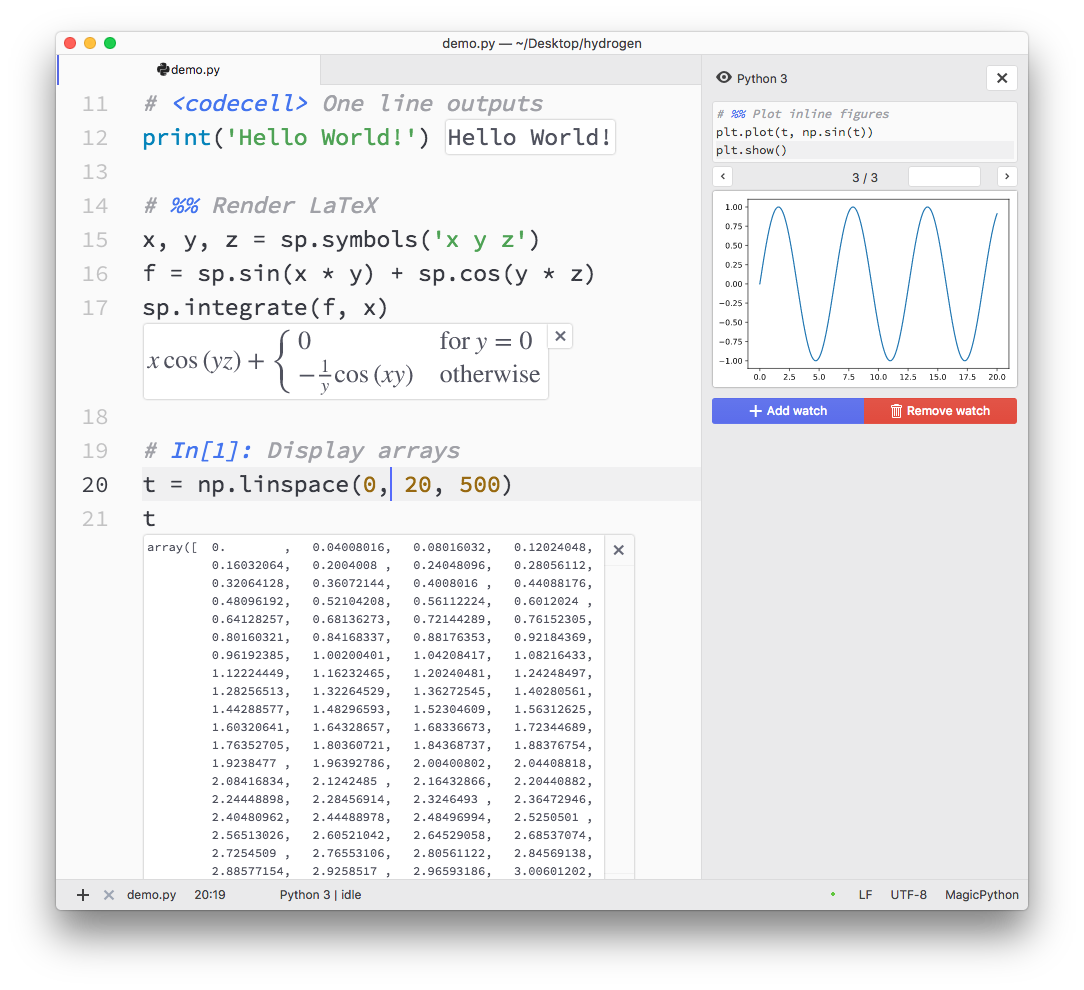Click the X icon beside the status bar plus
Viewport: 1084px width, 990px height.
(x=107, y=895)
